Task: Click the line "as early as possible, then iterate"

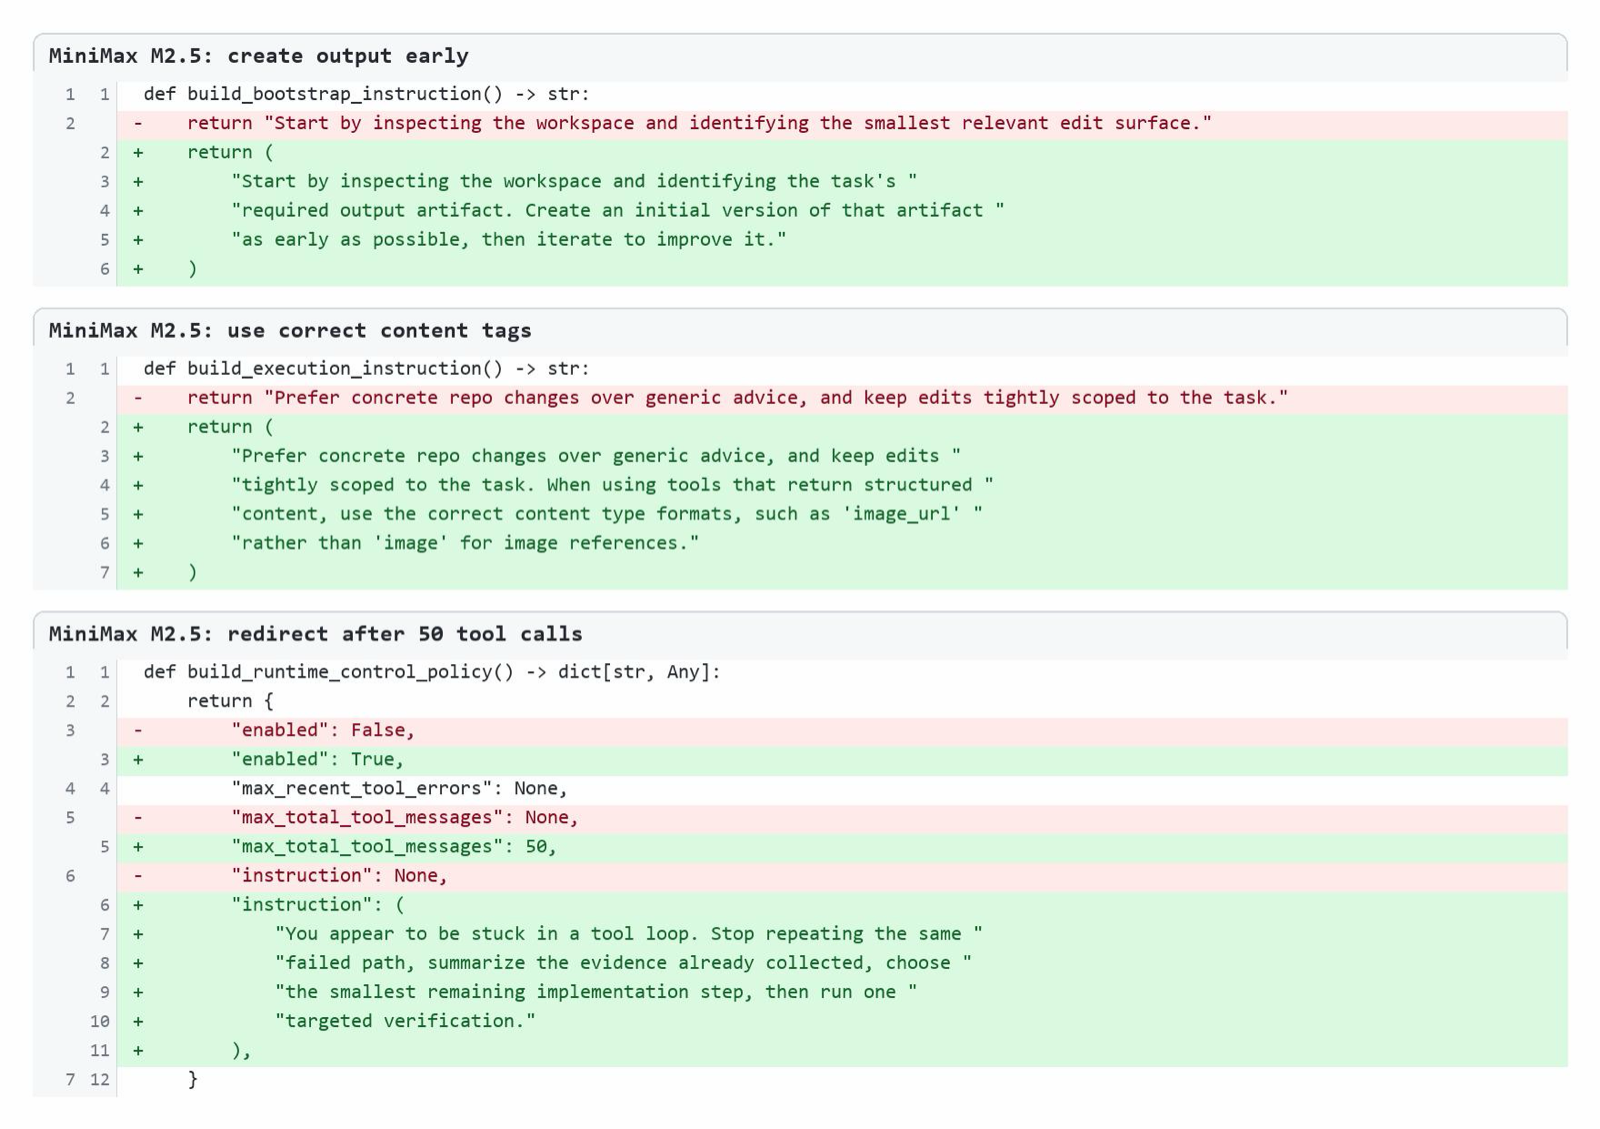Action: [x=800, y=239]
